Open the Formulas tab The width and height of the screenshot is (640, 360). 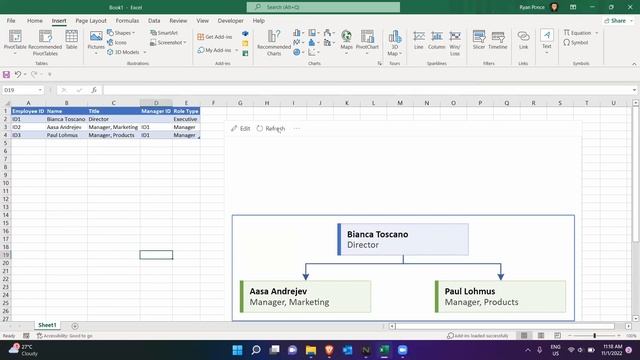127,20
